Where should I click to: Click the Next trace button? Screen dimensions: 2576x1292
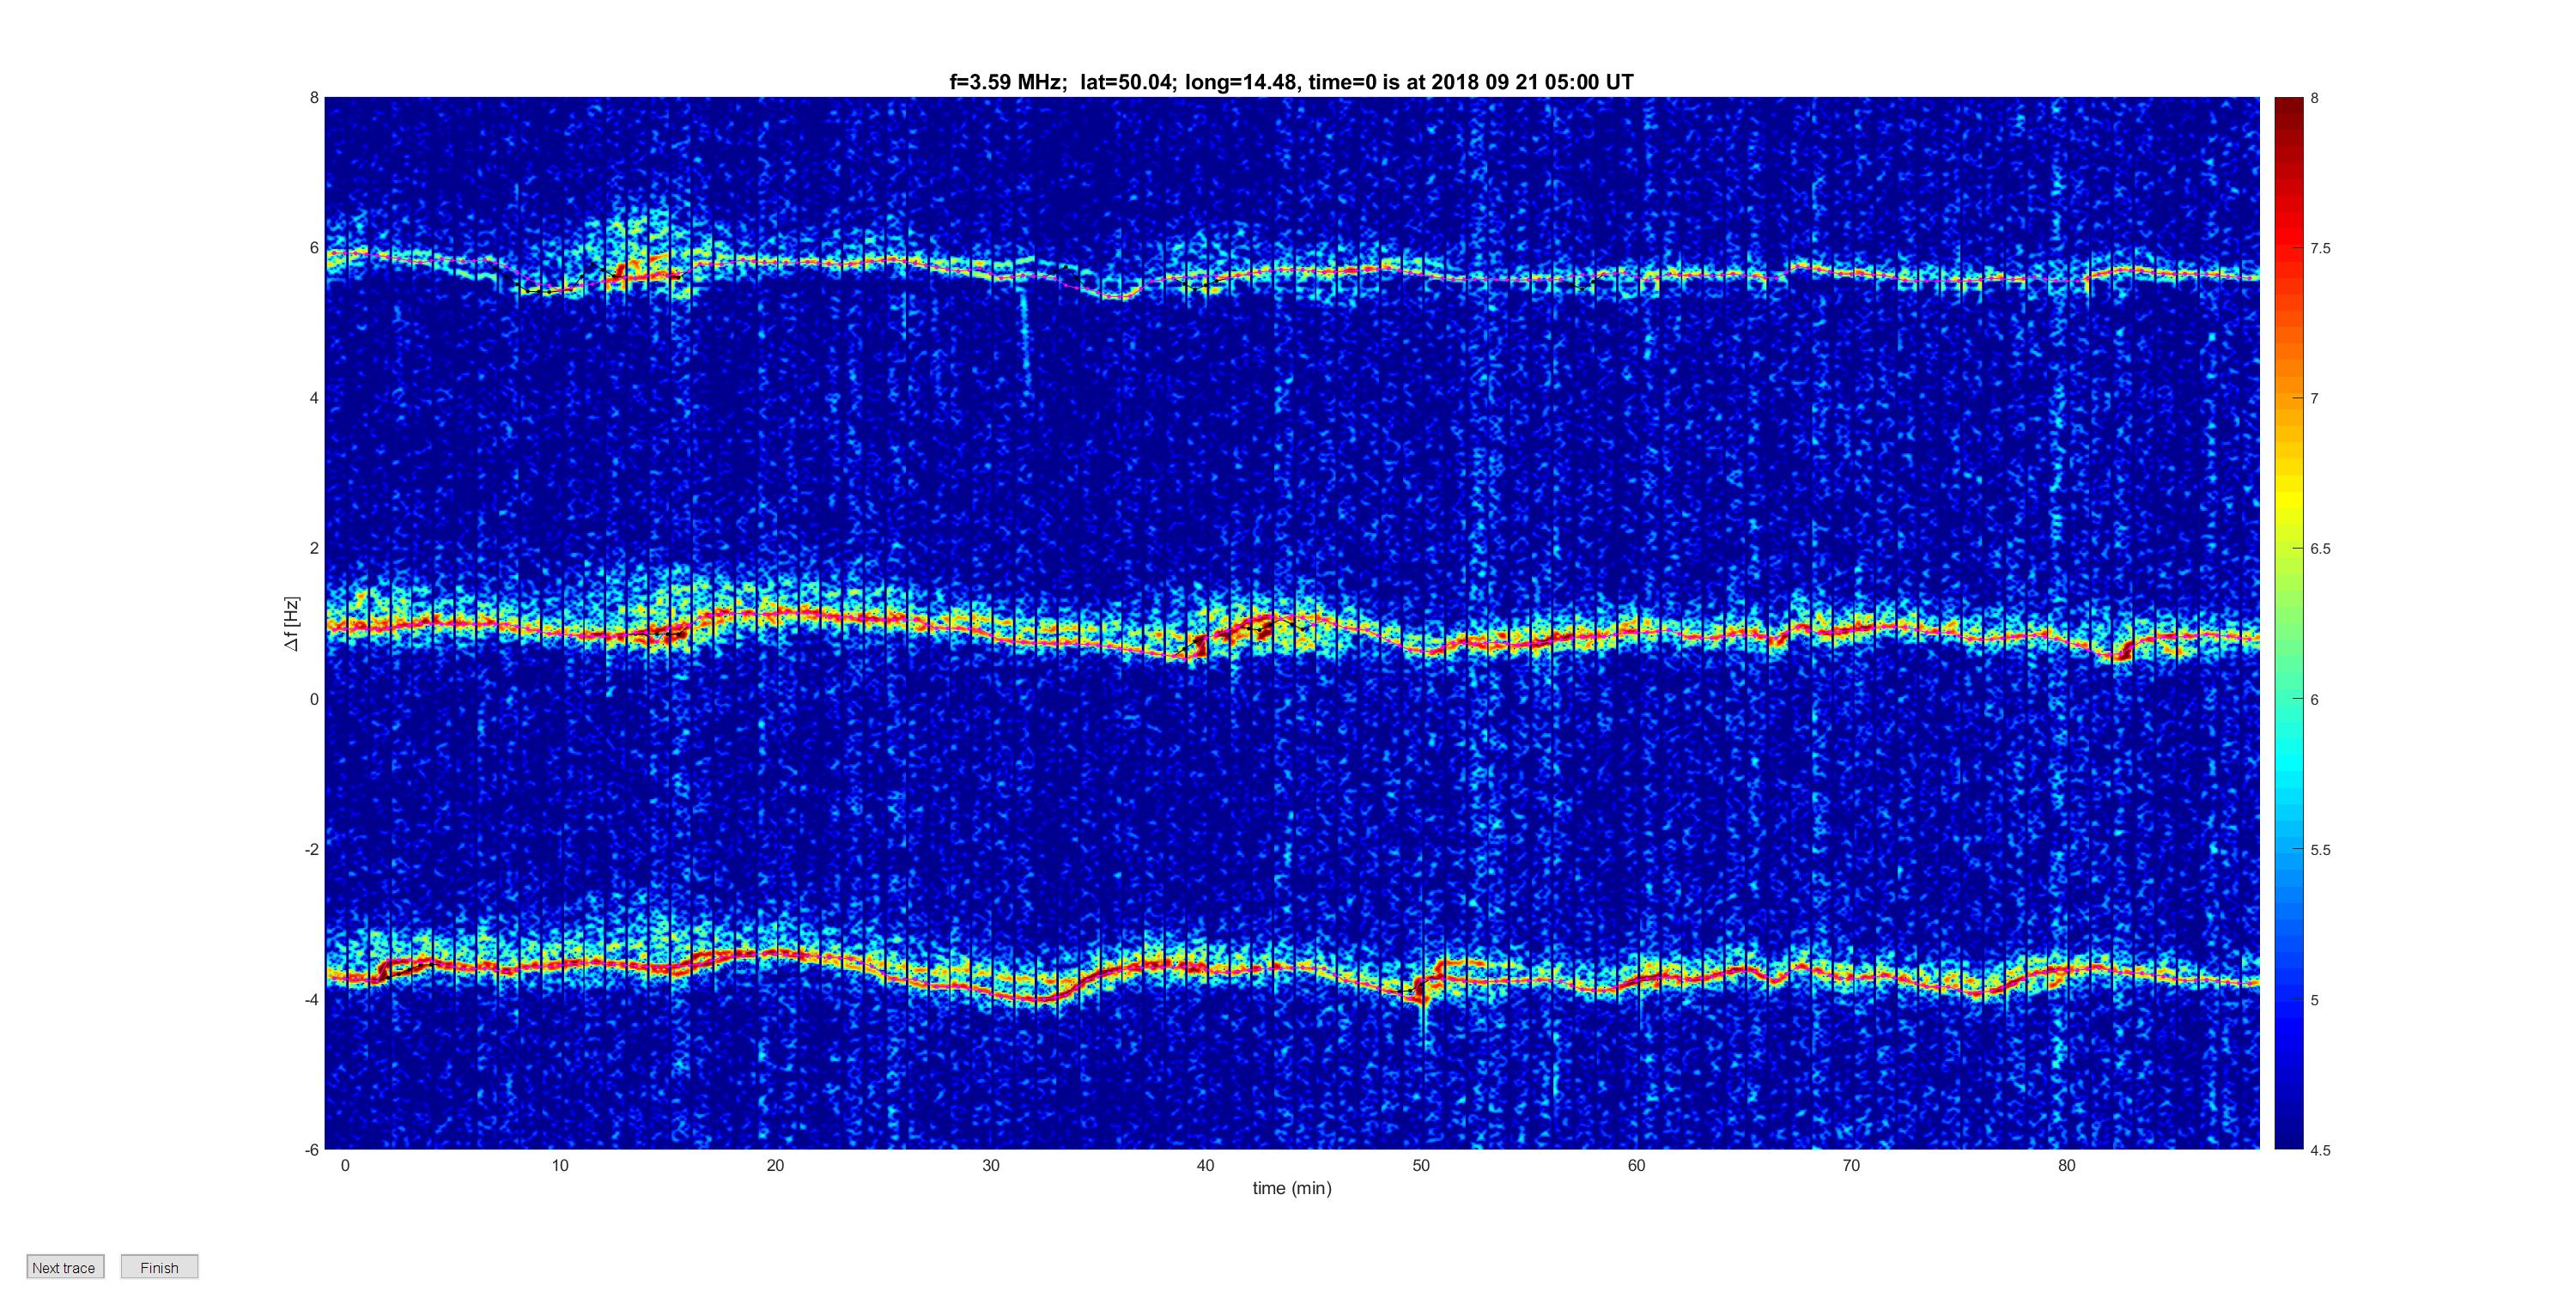point(65,1267)
